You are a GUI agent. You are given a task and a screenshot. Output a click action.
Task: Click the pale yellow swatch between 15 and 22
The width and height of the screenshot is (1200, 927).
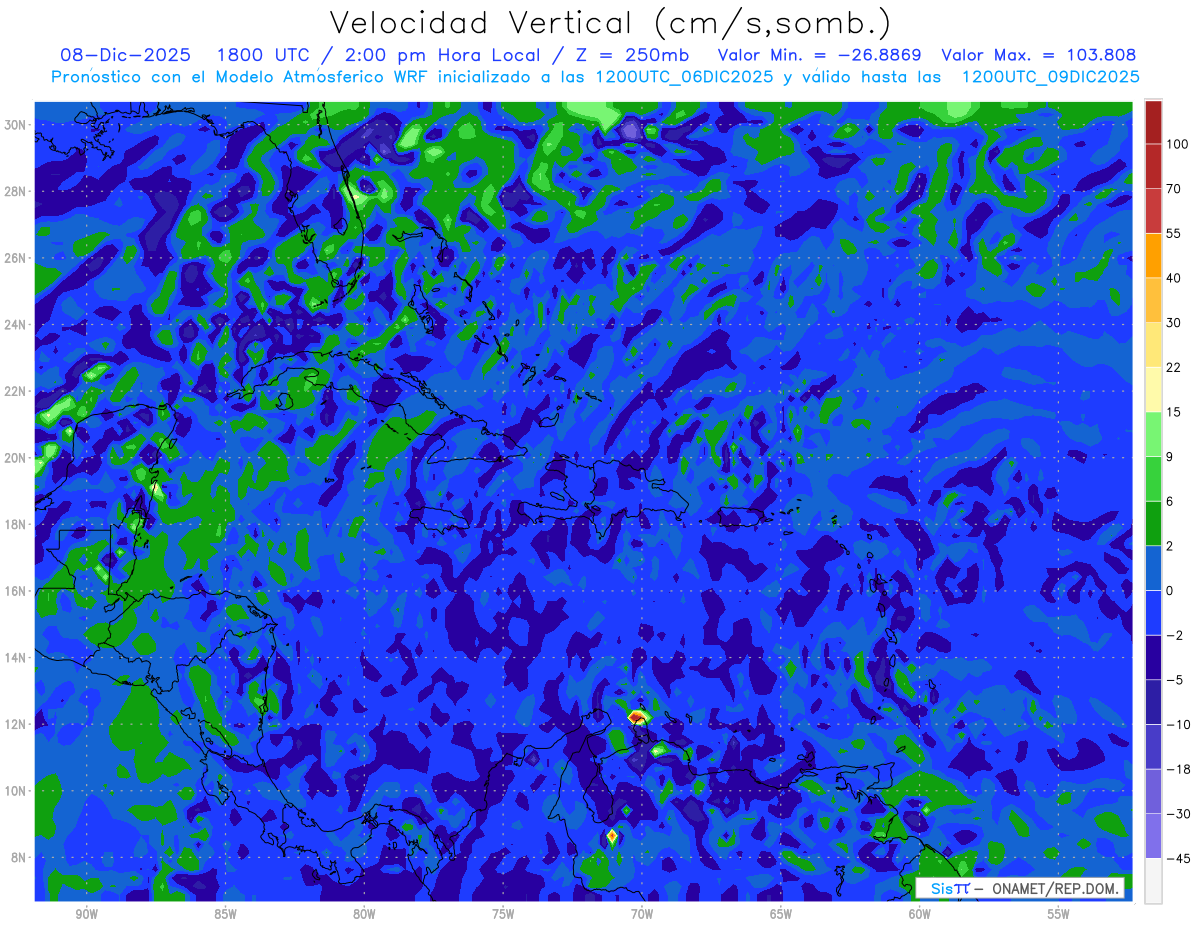pyautogui.click(x=1153, y=389)
